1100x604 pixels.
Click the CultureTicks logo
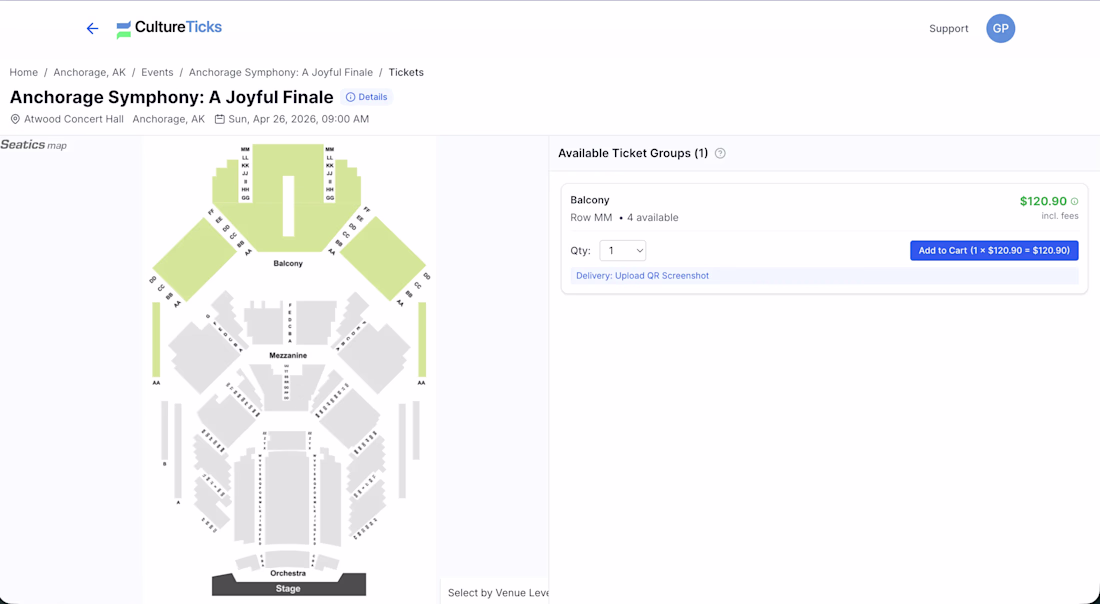pyautogui.click(x=169, y=29)
